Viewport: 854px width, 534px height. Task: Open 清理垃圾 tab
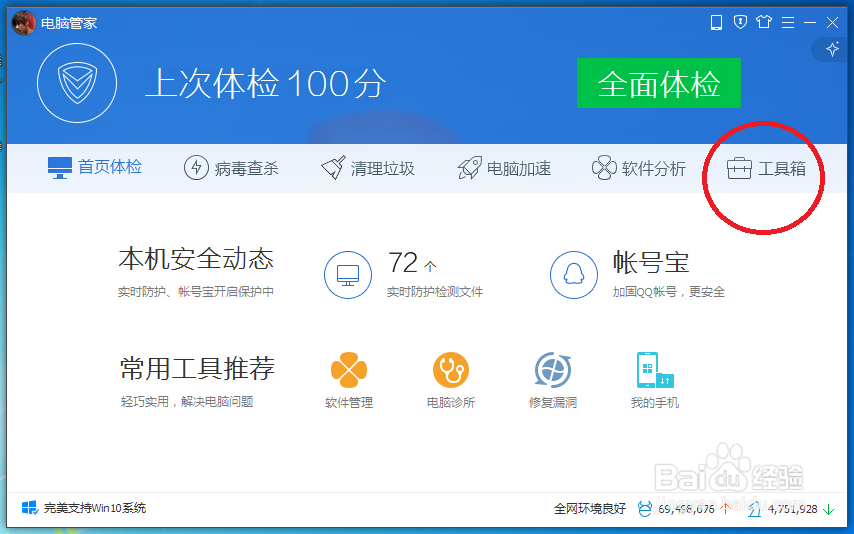(x=368, y=168)
